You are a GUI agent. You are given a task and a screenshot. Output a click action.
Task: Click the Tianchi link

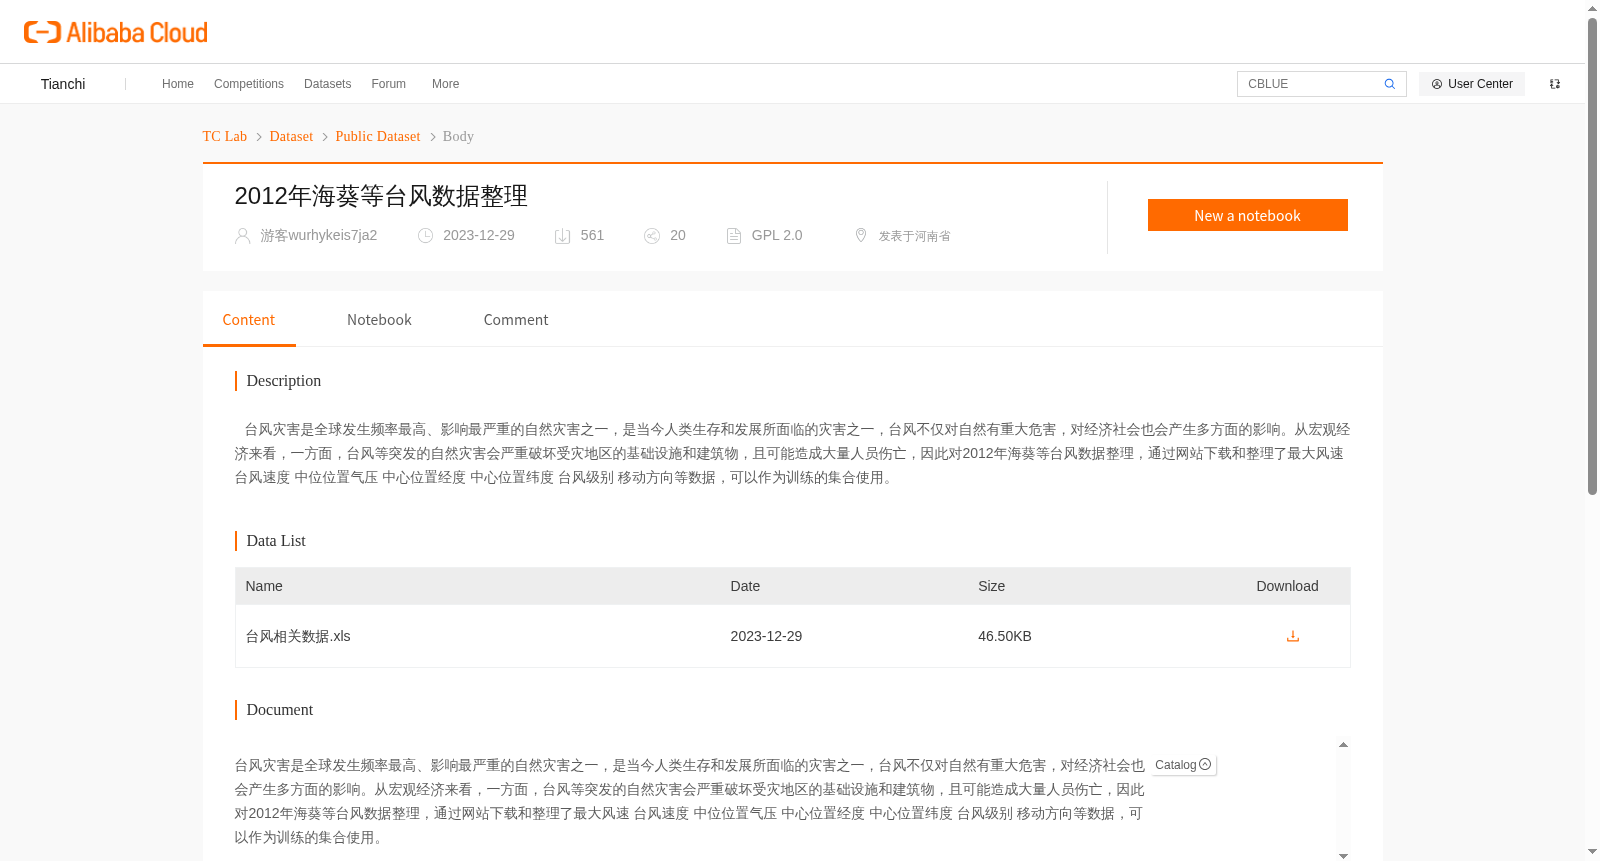(63, 84)
